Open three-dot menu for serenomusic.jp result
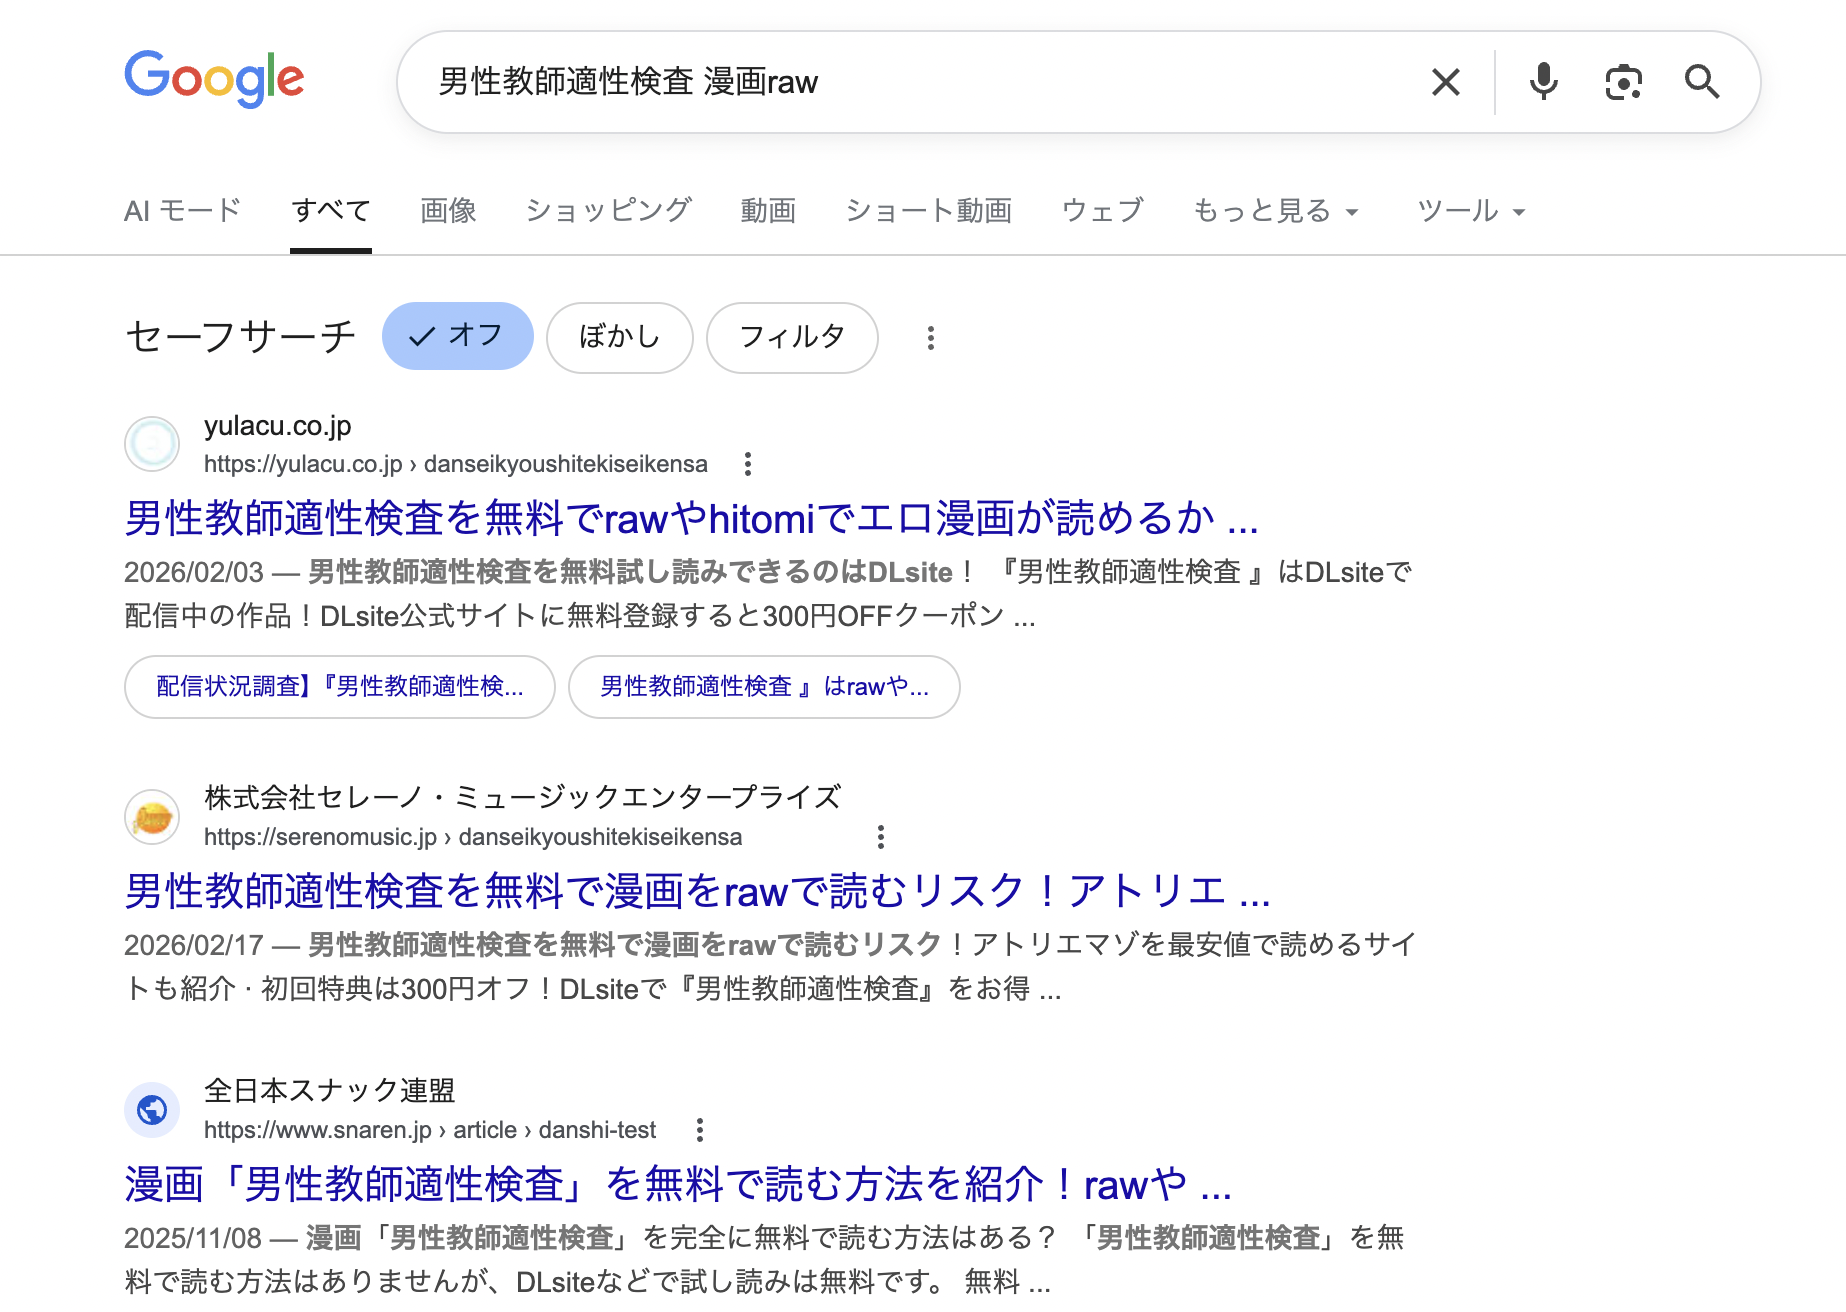 click(x=880, y=837)
